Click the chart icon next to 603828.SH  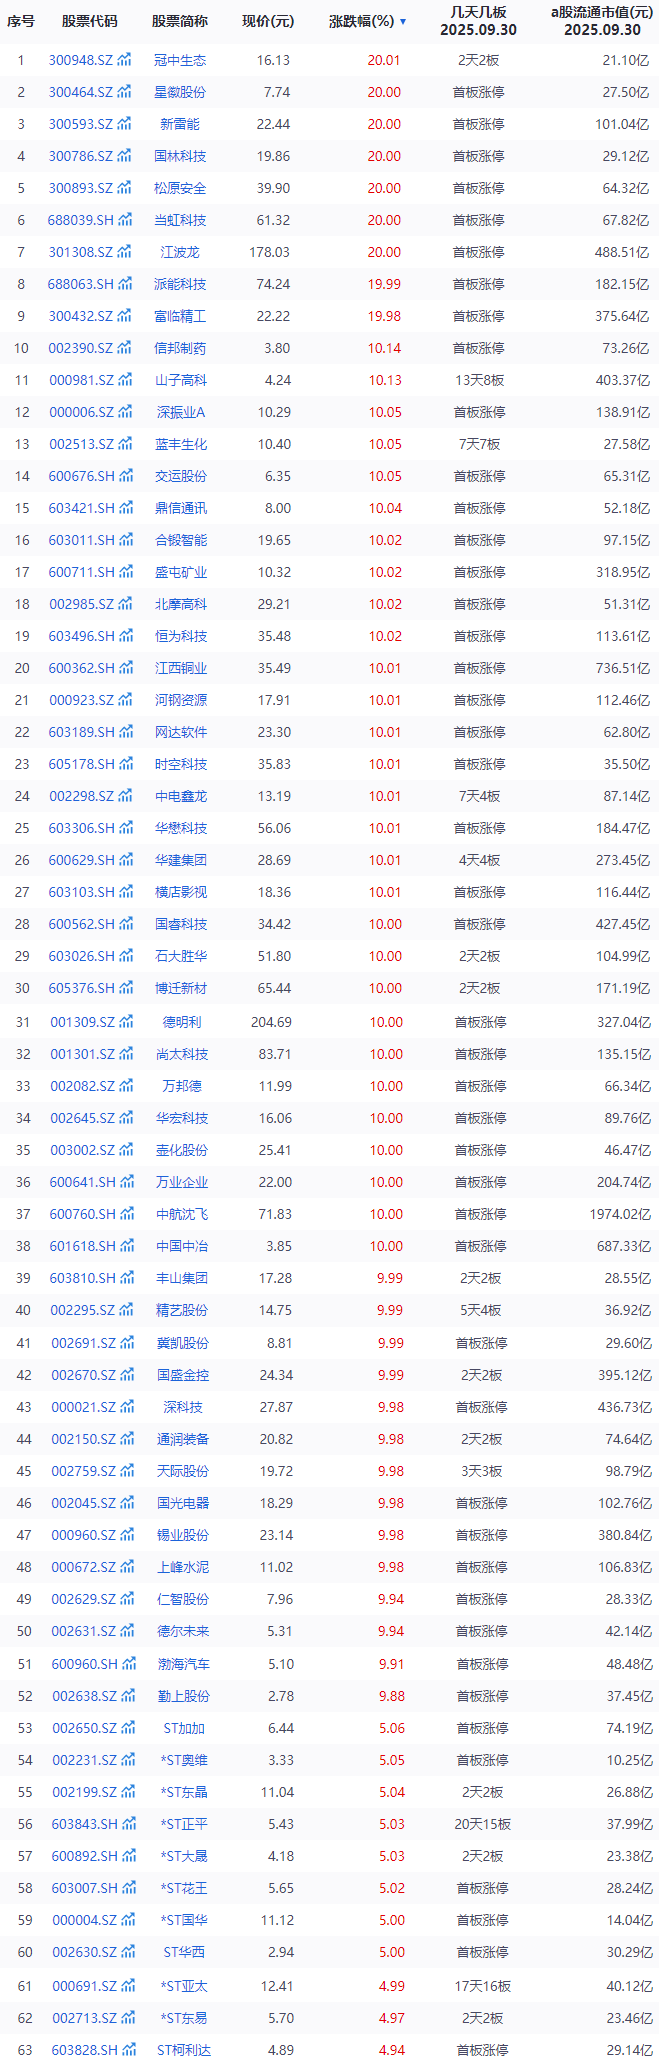[x=128, y=2050]
